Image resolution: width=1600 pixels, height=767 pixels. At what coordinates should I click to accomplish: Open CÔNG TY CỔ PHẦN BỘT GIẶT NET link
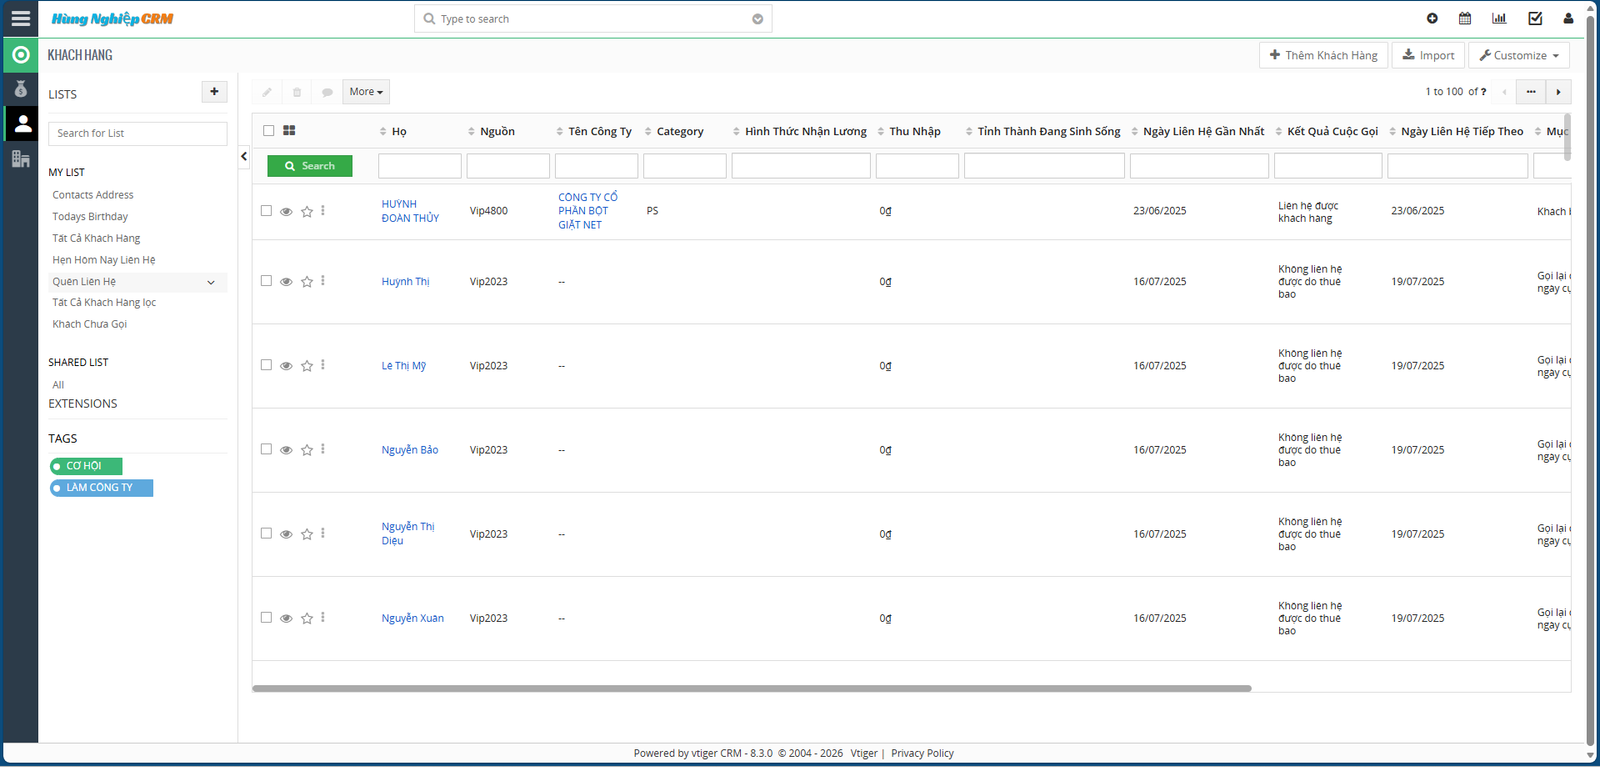pos(588,211)
